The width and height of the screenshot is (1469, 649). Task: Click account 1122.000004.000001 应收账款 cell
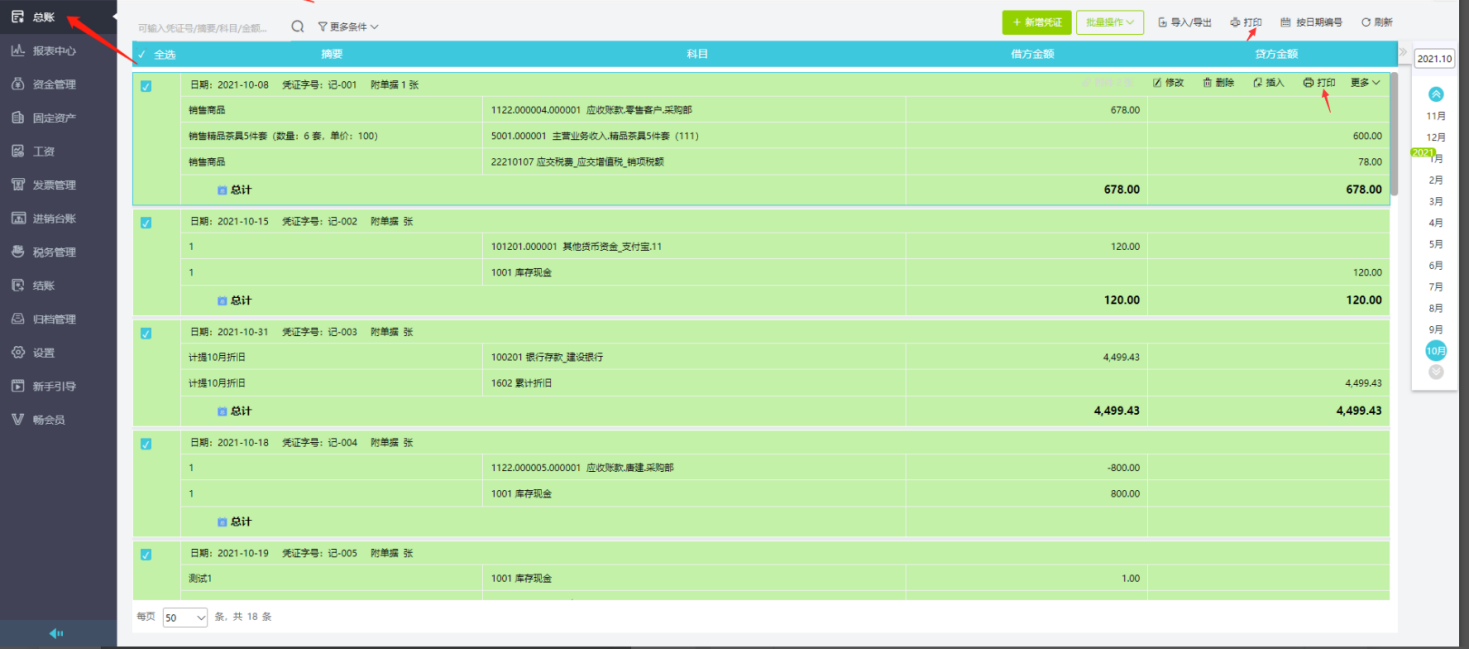click(694, 110)
